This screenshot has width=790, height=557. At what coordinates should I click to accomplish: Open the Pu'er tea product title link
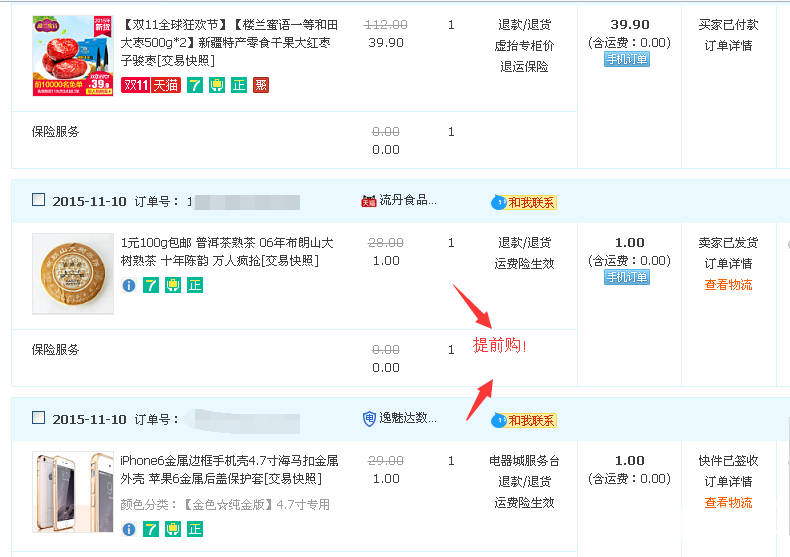click(x=226, y=251)
